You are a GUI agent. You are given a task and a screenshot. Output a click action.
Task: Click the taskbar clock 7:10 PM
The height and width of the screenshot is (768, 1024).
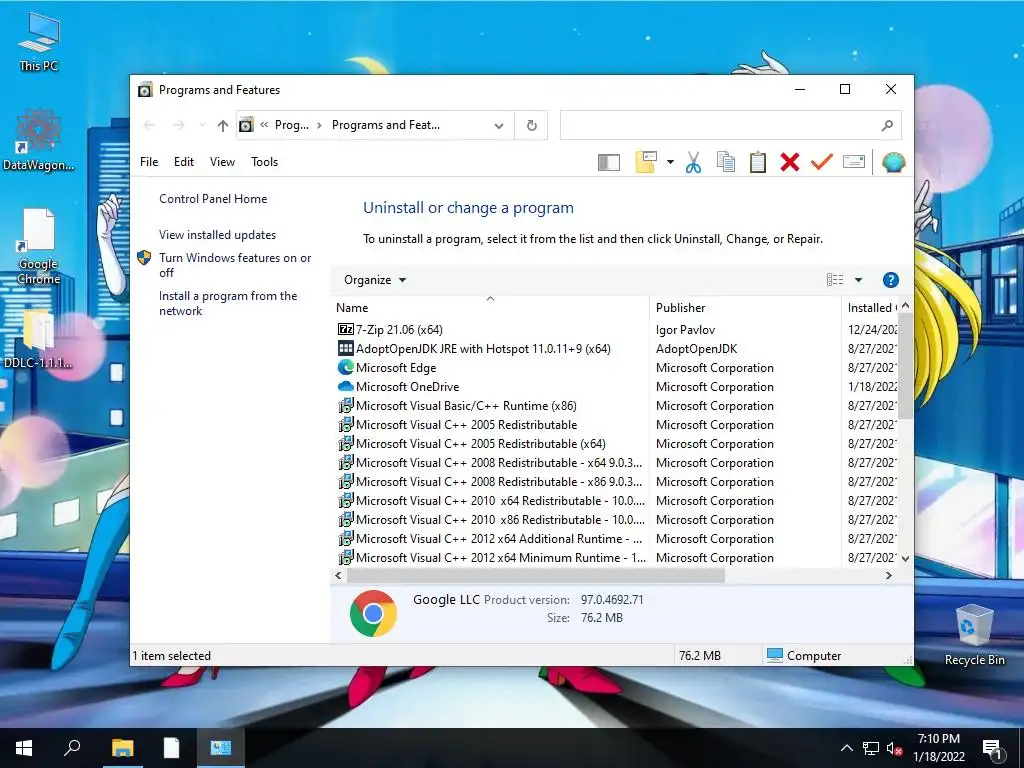tap(938, 748)
